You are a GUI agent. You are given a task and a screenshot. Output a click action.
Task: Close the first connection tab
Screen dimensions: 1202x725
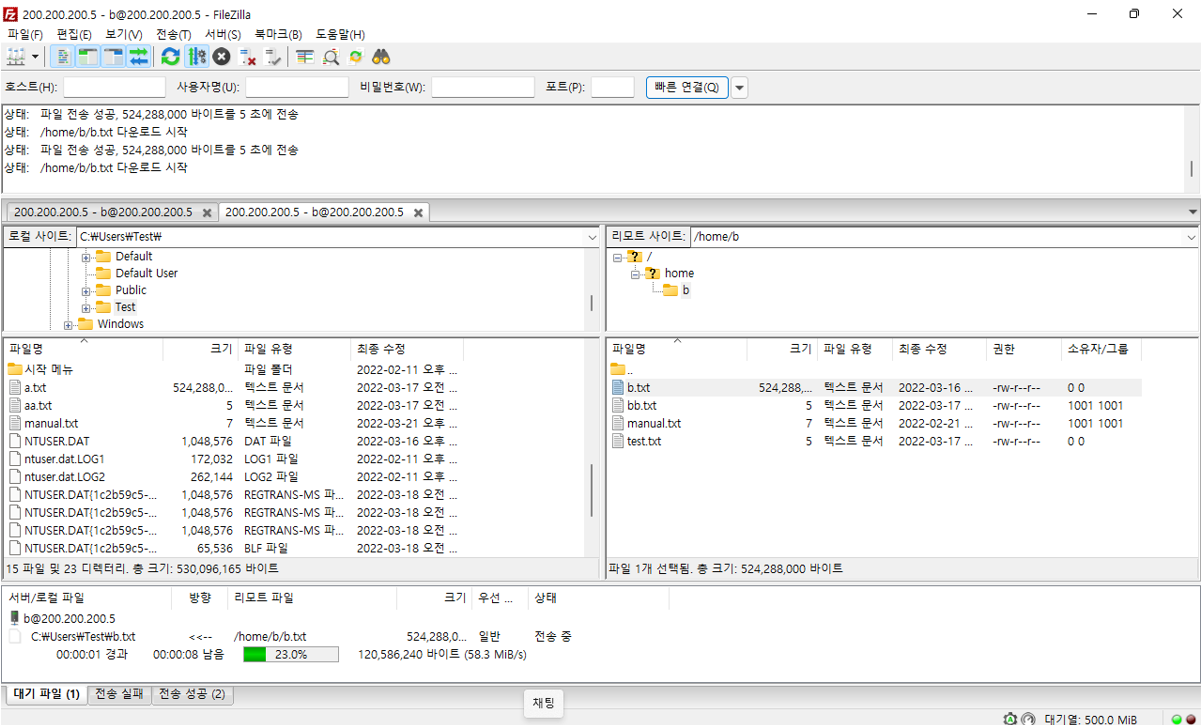click(x=207, y=213)
